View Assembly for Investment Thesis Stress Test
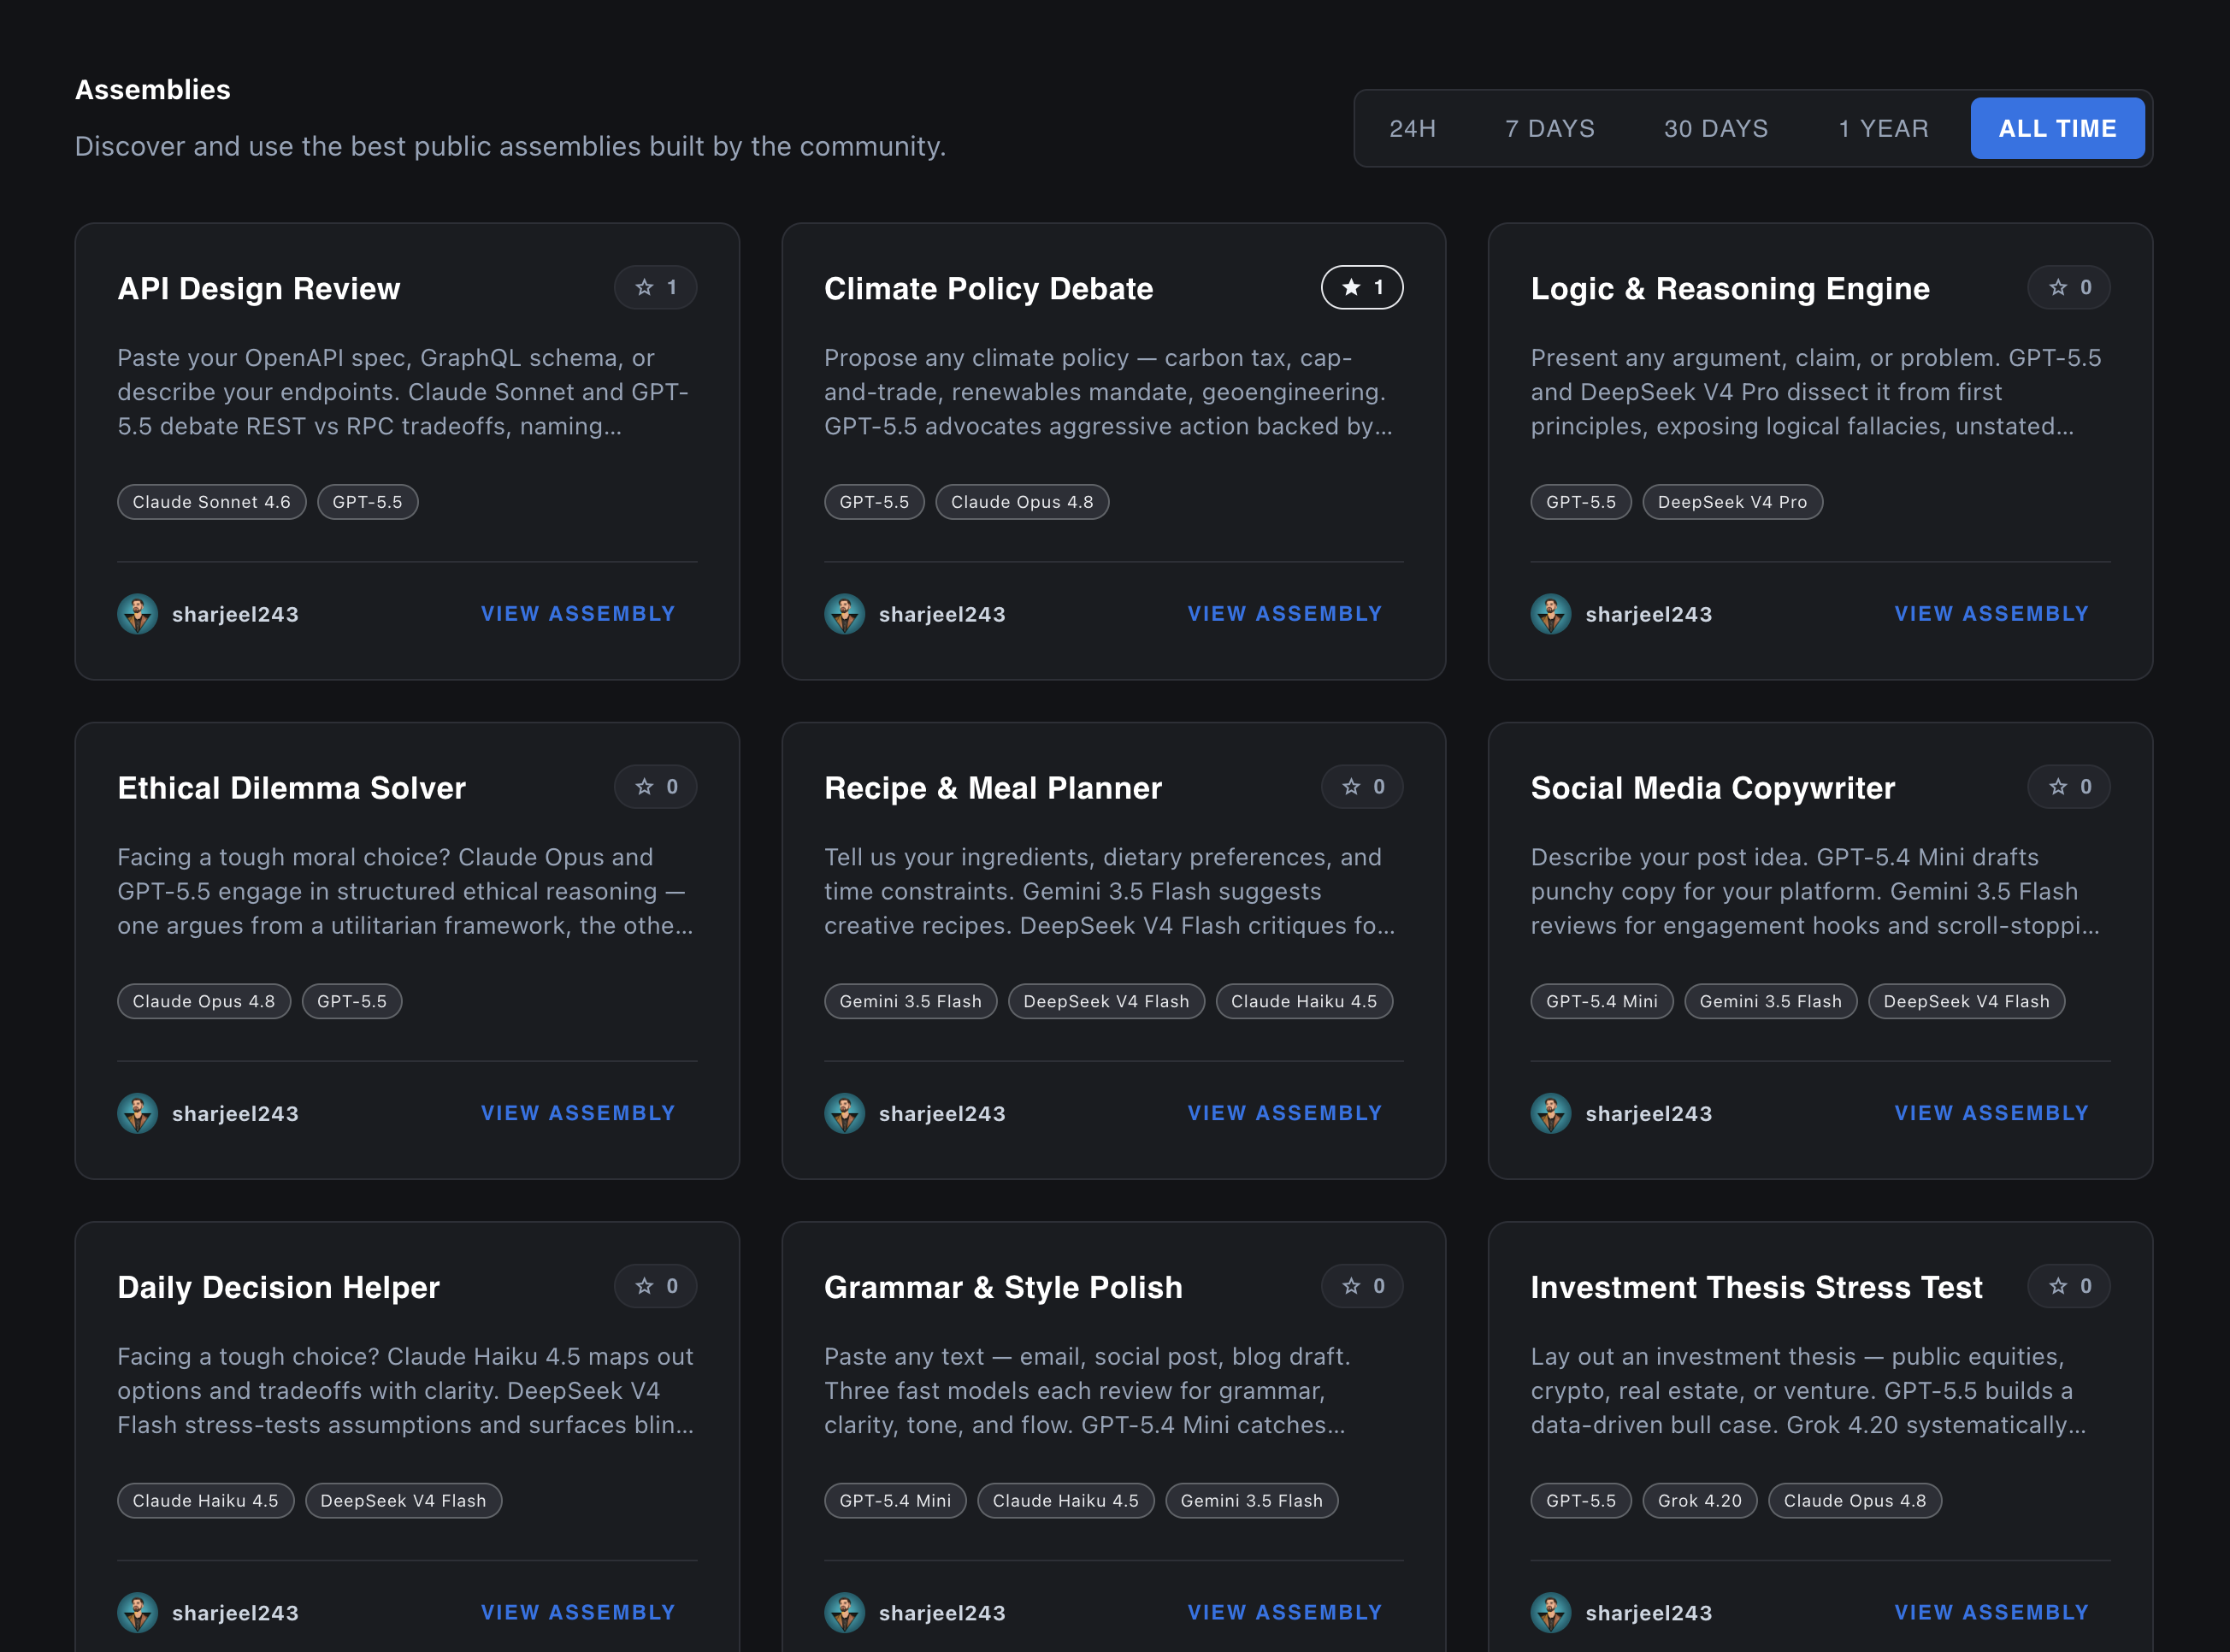 click(1991, 1612)
